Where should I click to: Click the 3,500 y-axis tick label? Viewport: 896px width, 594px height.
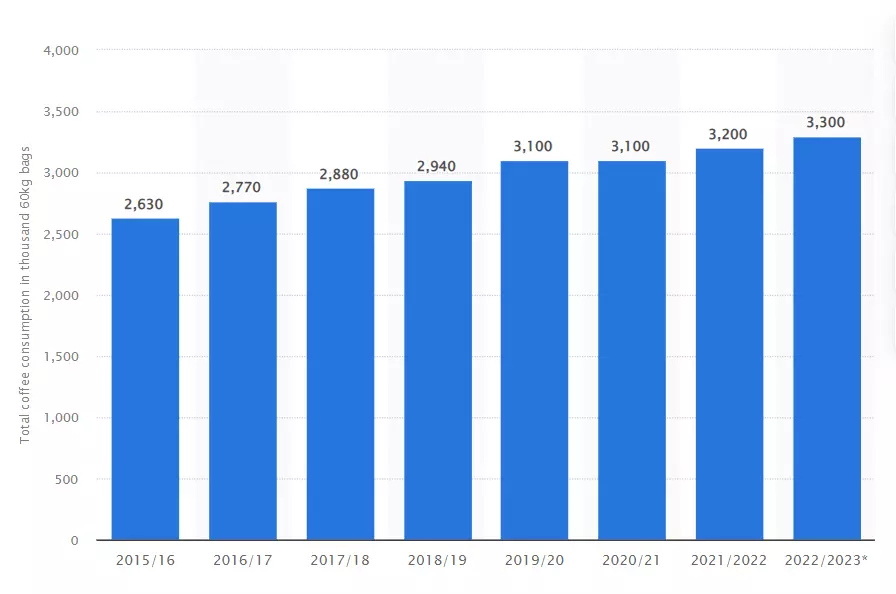tap(61, 112)
